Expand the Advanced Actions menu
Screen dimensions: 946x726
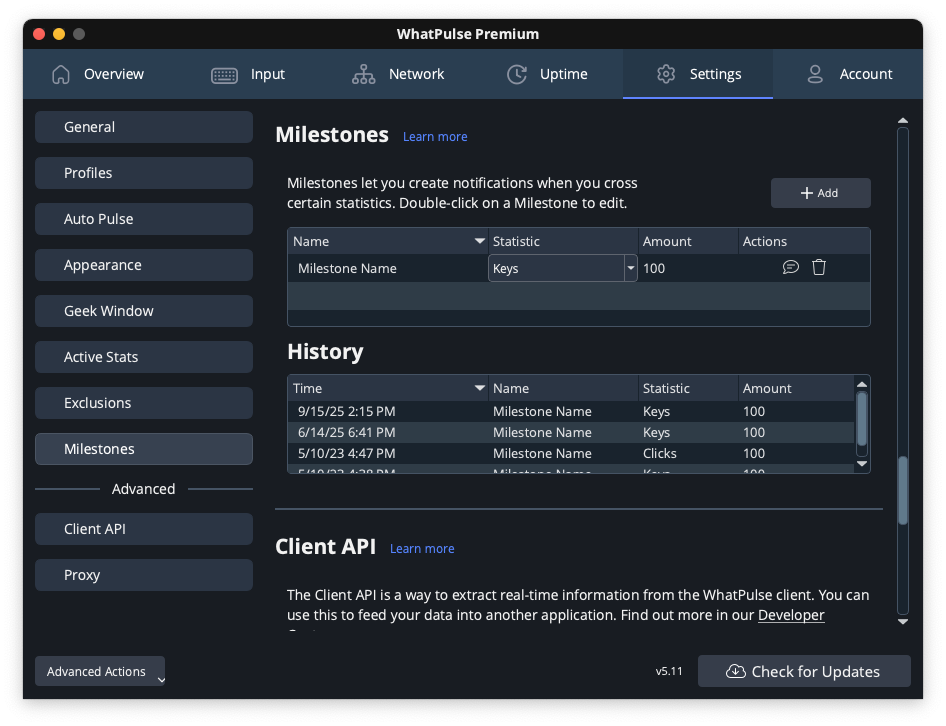pos(100,672)
